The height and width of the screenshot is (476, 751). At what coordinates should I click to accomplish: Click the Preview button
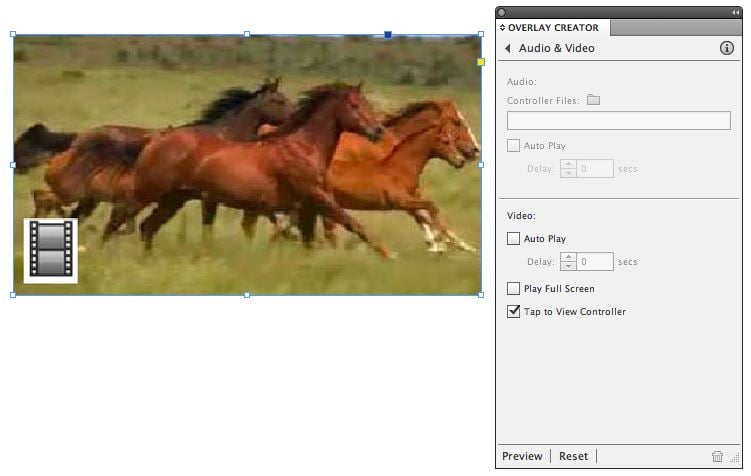click(x=522, y=456)
